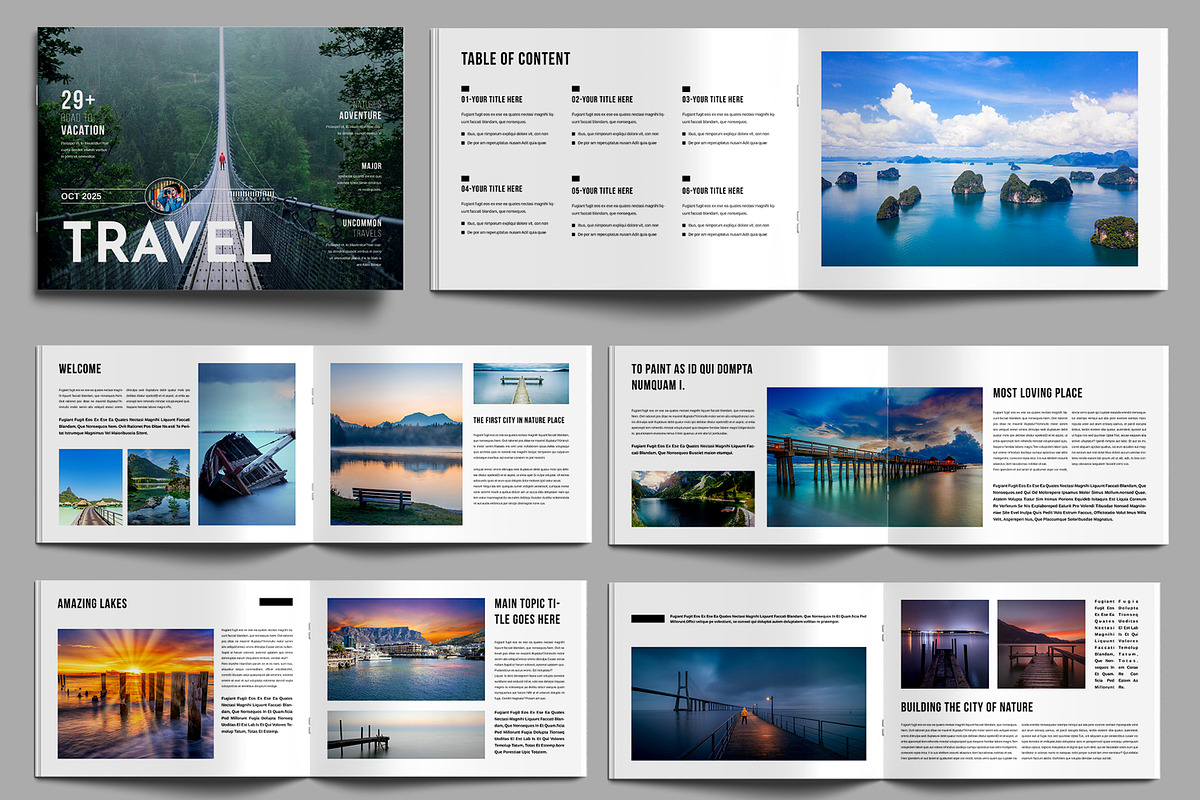Viewport: 1200px width, 800px height.
Task: Click the square marker above 04-Your Title Here
Action: point(464,178)
